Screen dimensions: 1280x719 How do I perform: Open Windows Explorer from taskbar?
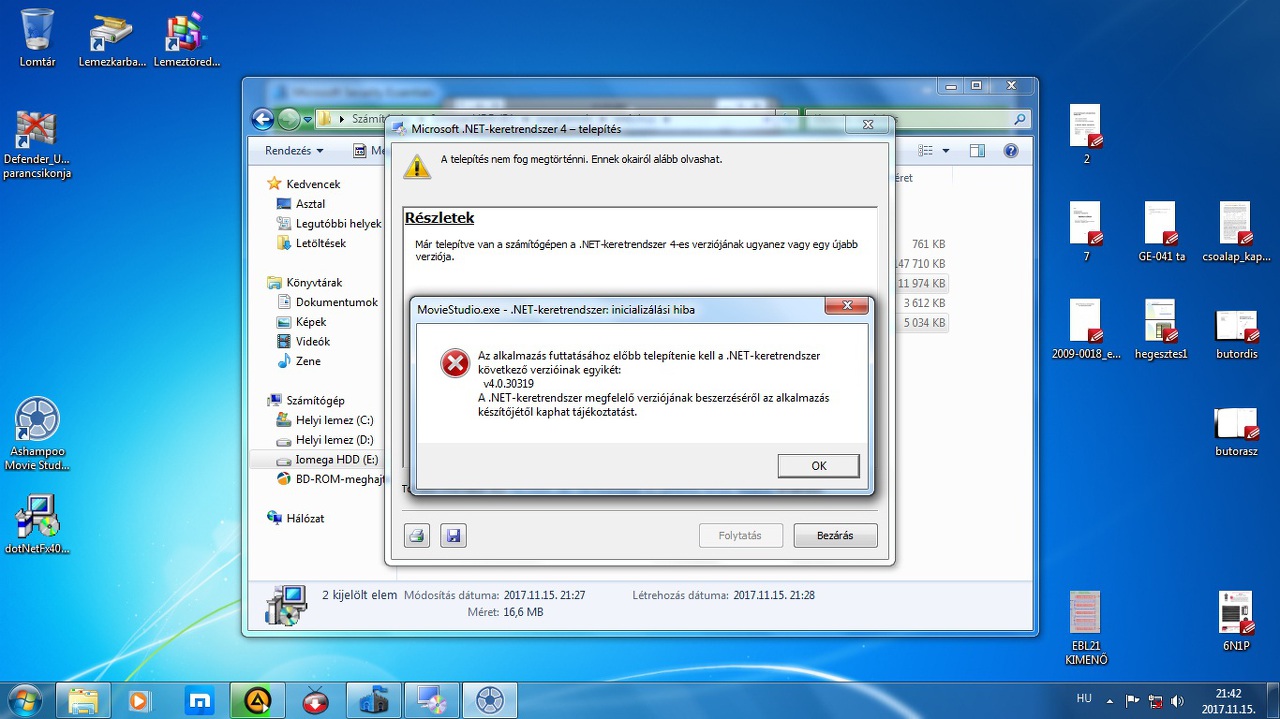pos(83,700)
